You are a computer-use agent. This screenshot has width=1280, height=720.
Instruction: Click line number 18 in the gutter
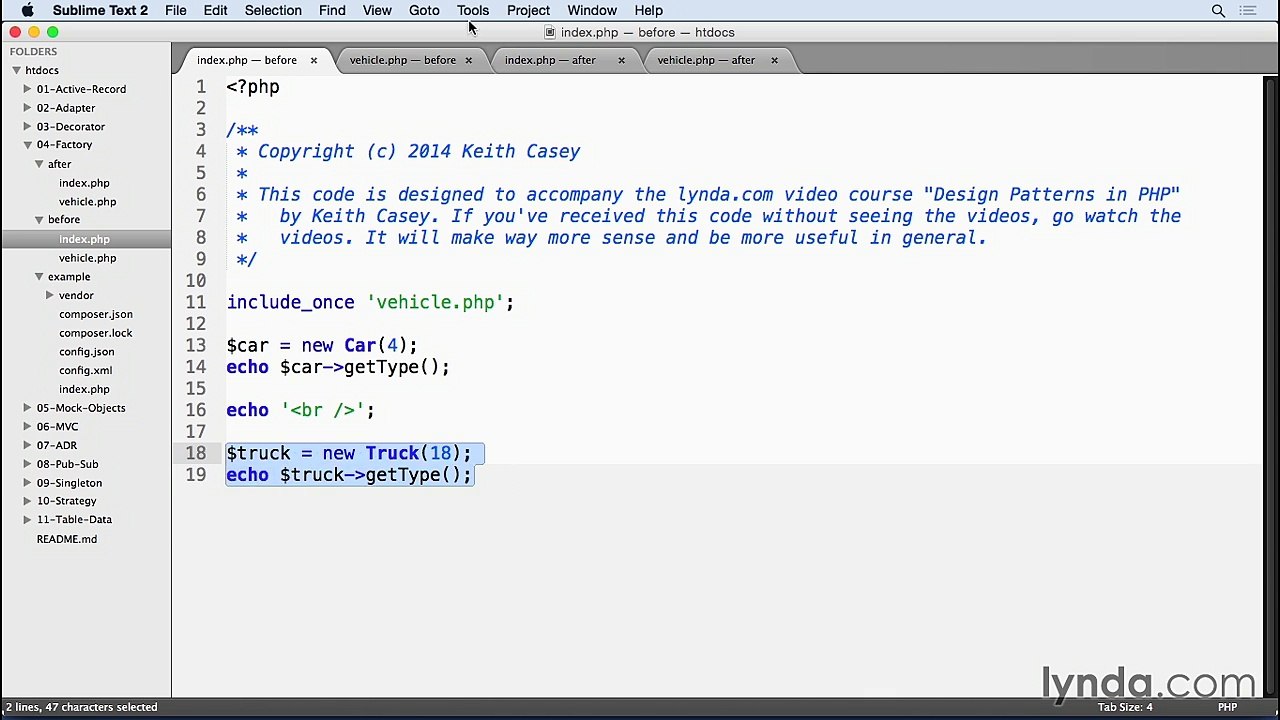tap(195, 453)
